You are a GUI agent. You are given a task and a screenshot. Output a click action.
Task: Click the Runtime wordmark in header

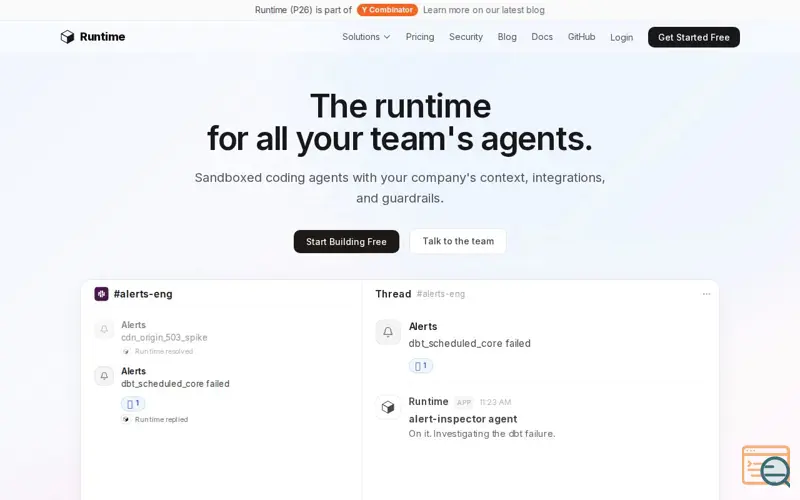(103, 37)
